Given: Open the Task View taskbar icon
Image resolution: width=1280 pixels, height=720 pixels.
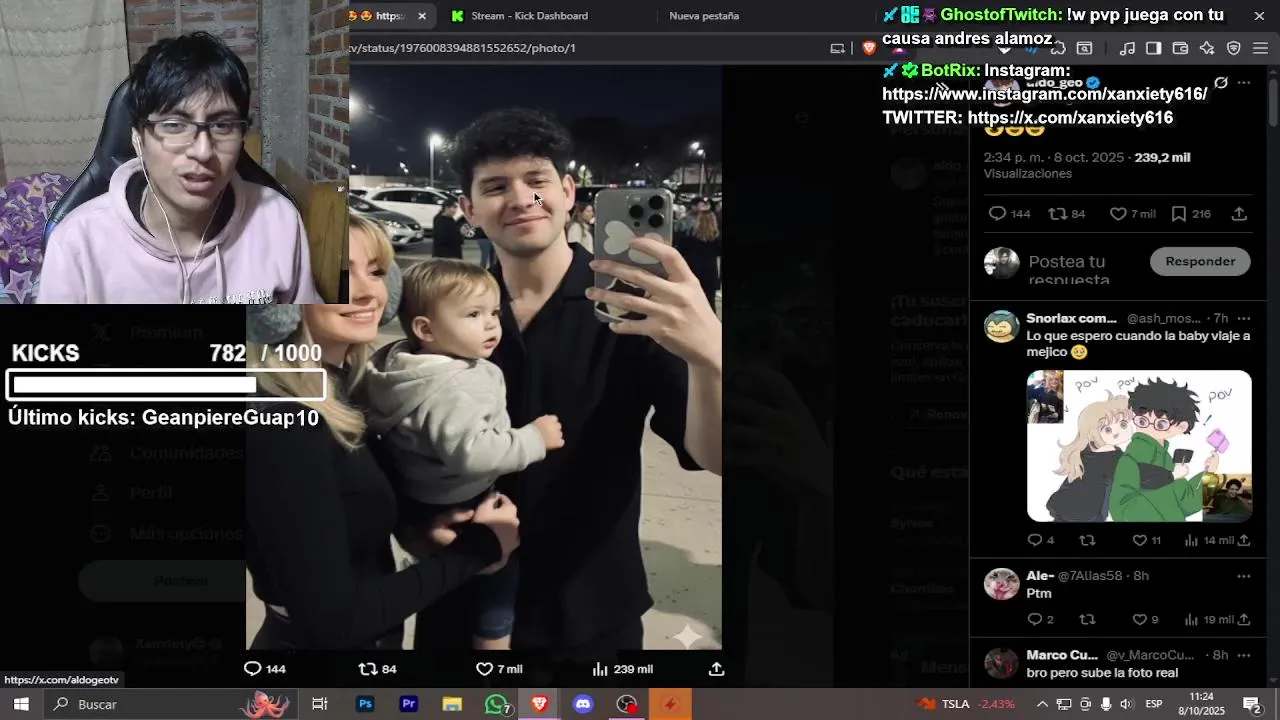Looking at the screenshot, I should pos(320,704).
